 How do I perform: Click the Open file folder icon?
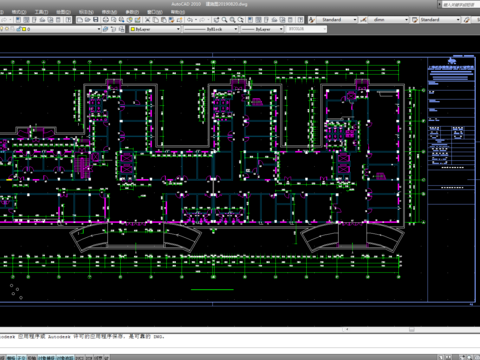pos(88,20)
